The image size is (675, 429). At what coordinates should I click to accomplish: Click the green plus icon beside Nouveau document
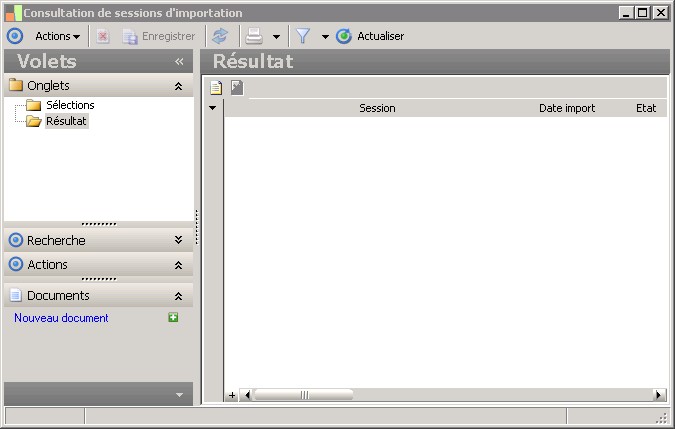(x=173, y=318)
